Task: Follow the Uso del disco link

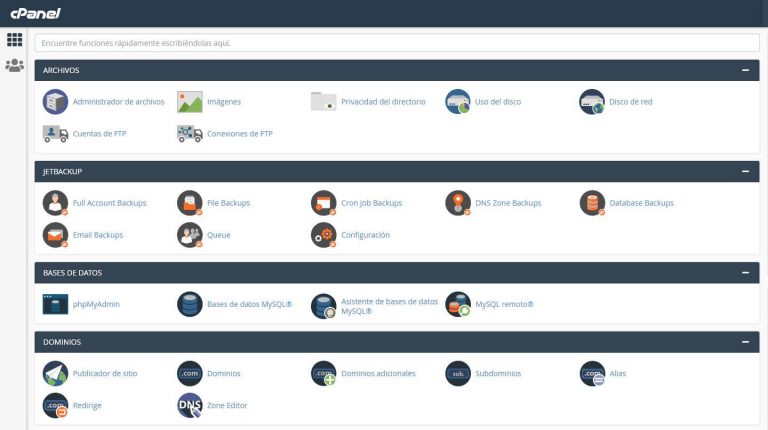Action: pos(498,102)
